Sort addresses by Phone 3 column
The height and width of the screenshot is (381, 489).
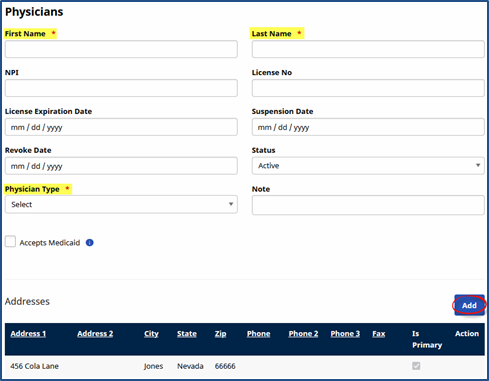[345, 334]
